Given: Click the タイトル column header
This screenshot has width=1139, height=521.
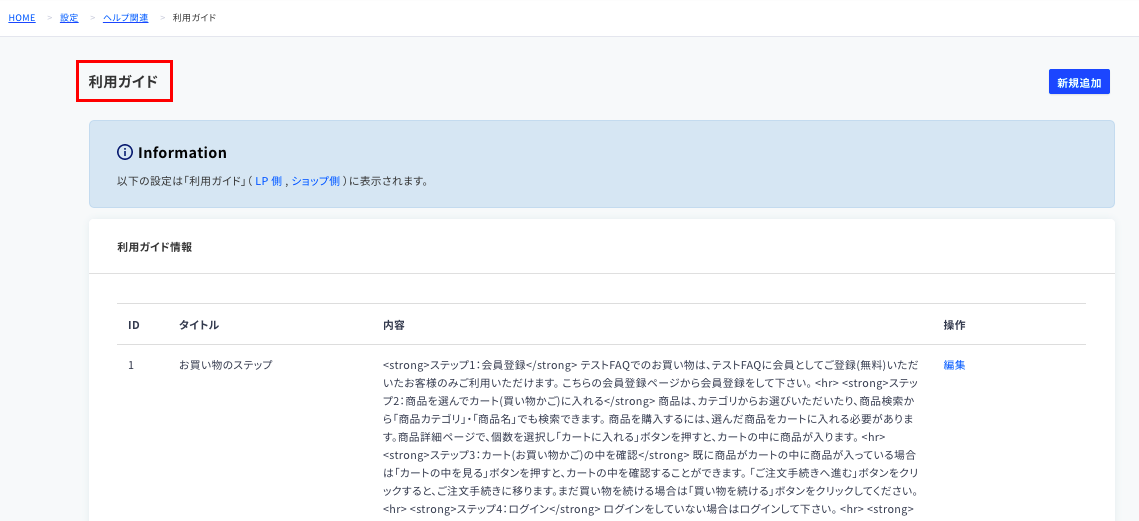Looking at the screenshot, I should click(199, 326).
